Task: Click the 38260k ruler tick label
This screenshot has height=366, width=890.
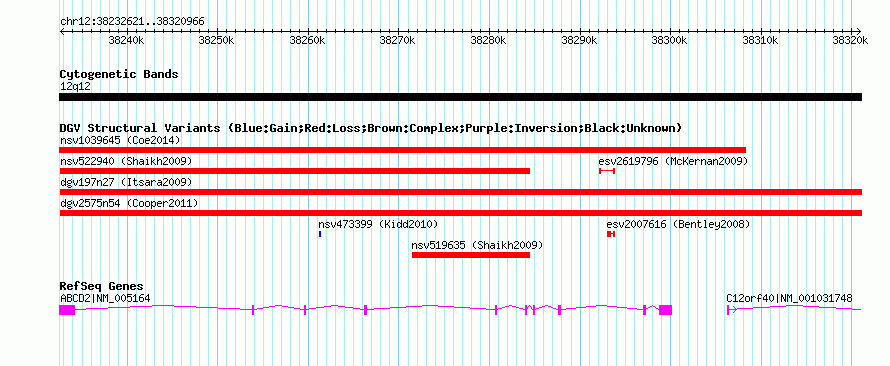Action: 308,41
